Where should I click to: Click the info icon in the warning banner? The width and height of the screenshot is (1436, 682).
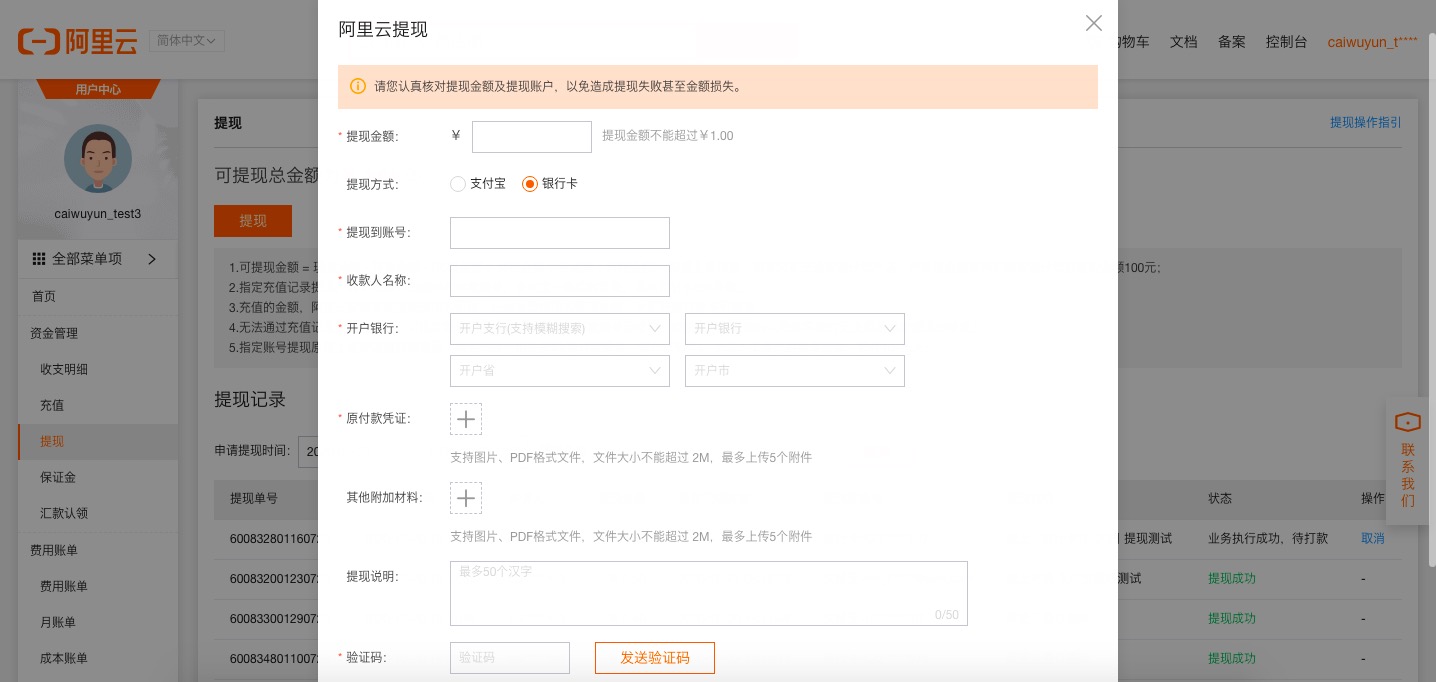[x=358, y=86]
